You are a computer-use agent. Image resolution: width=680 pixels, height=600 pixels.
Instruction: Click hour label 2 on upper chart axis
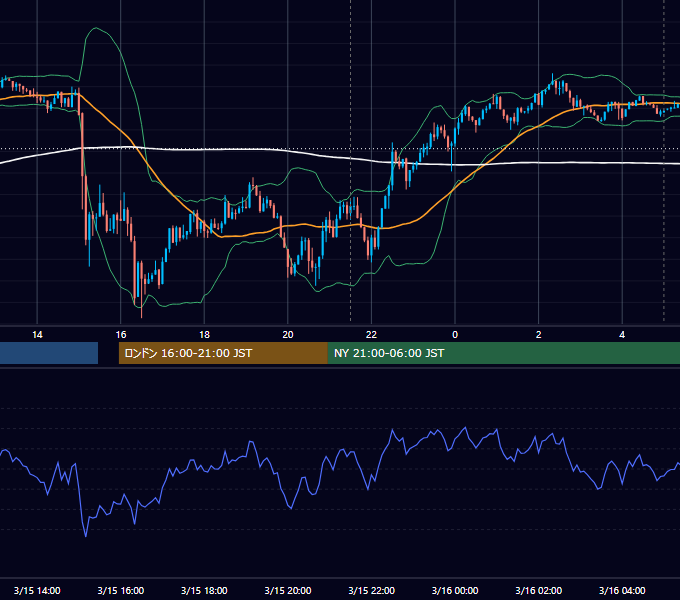(x=539, y=335)
